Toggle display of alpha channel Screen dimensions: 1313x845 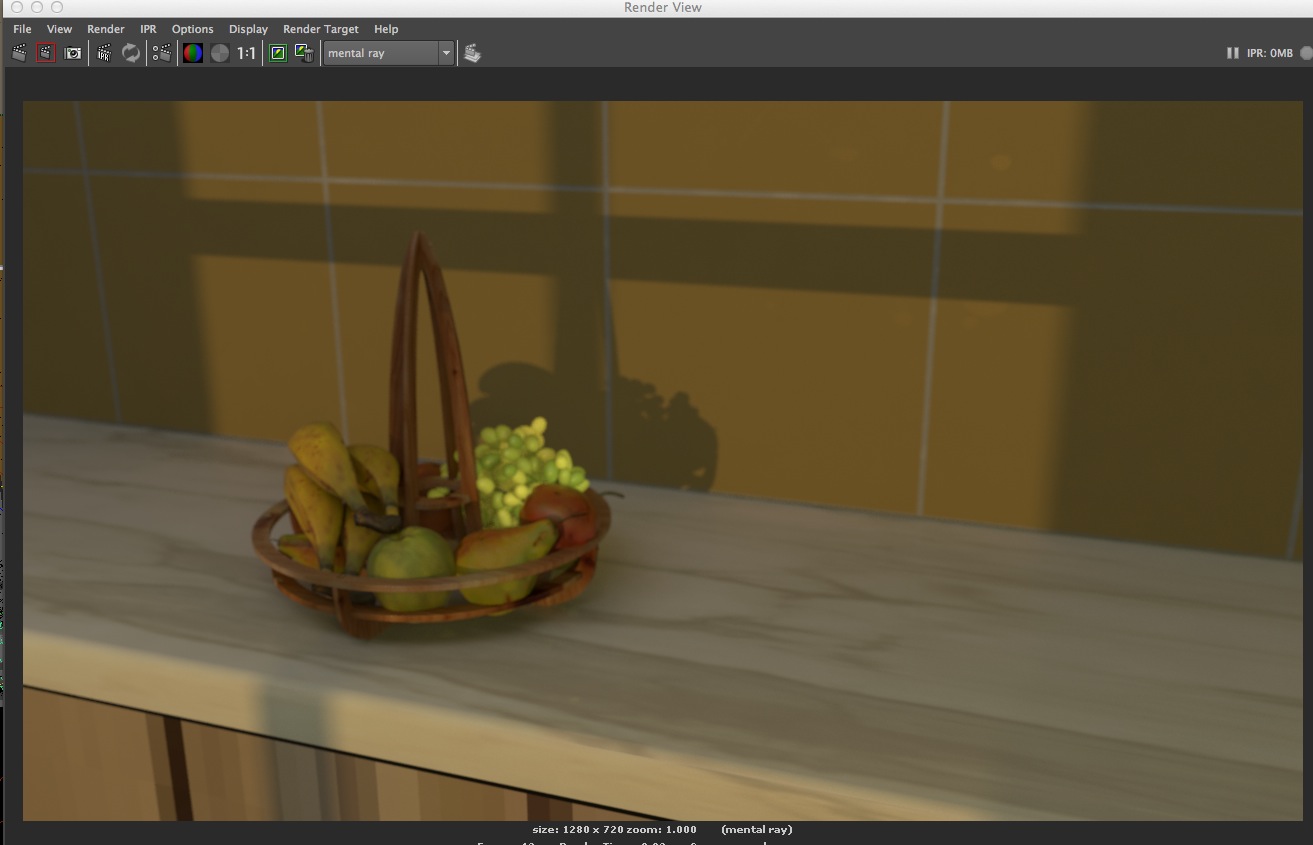pos(219,53)
